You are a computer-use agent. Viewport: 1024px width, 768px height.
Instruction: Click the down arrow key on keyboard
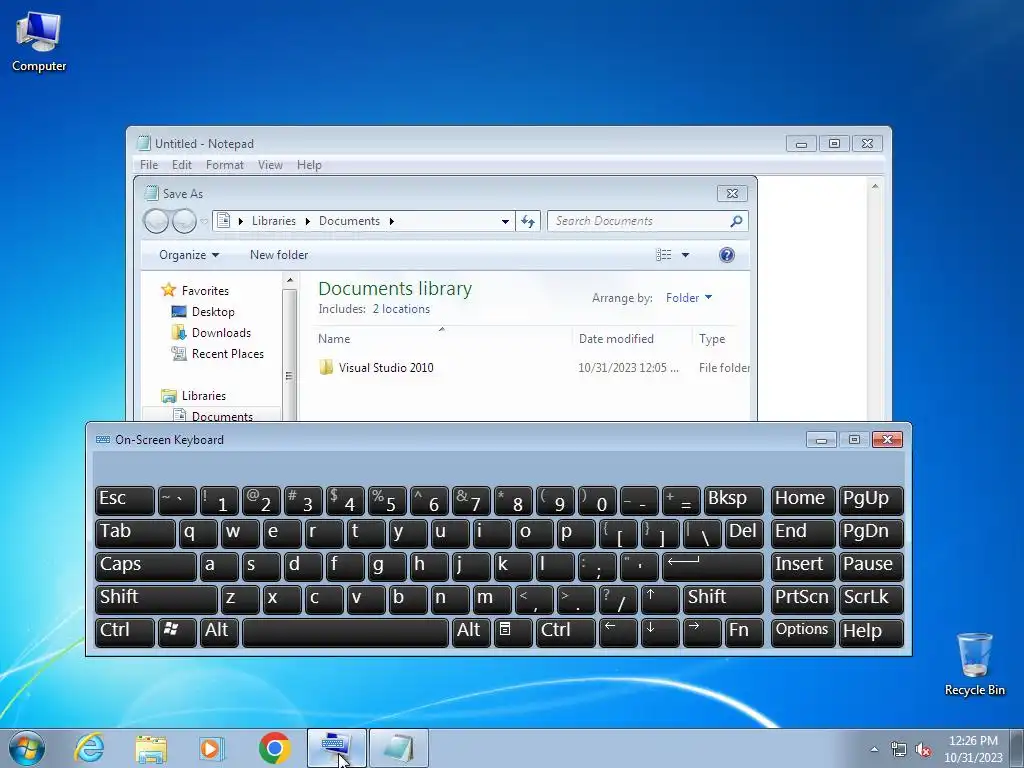(660, 632)
